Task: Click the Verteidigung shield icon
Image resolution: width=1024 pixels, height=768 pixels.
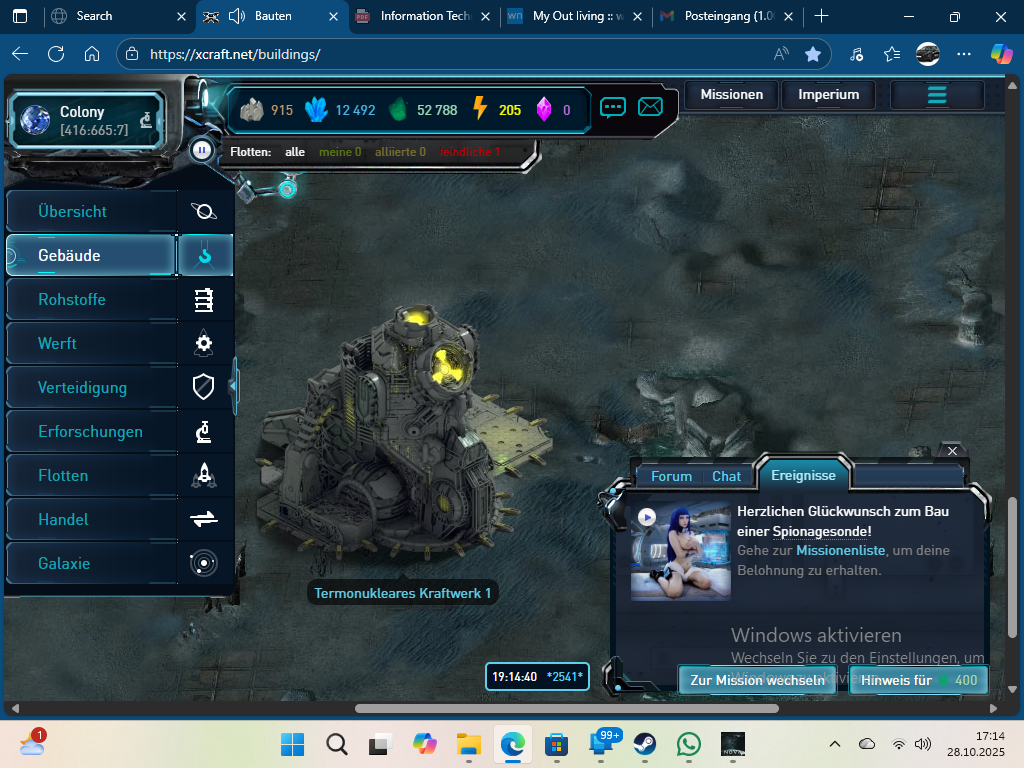Action: [x=204, y=388]
